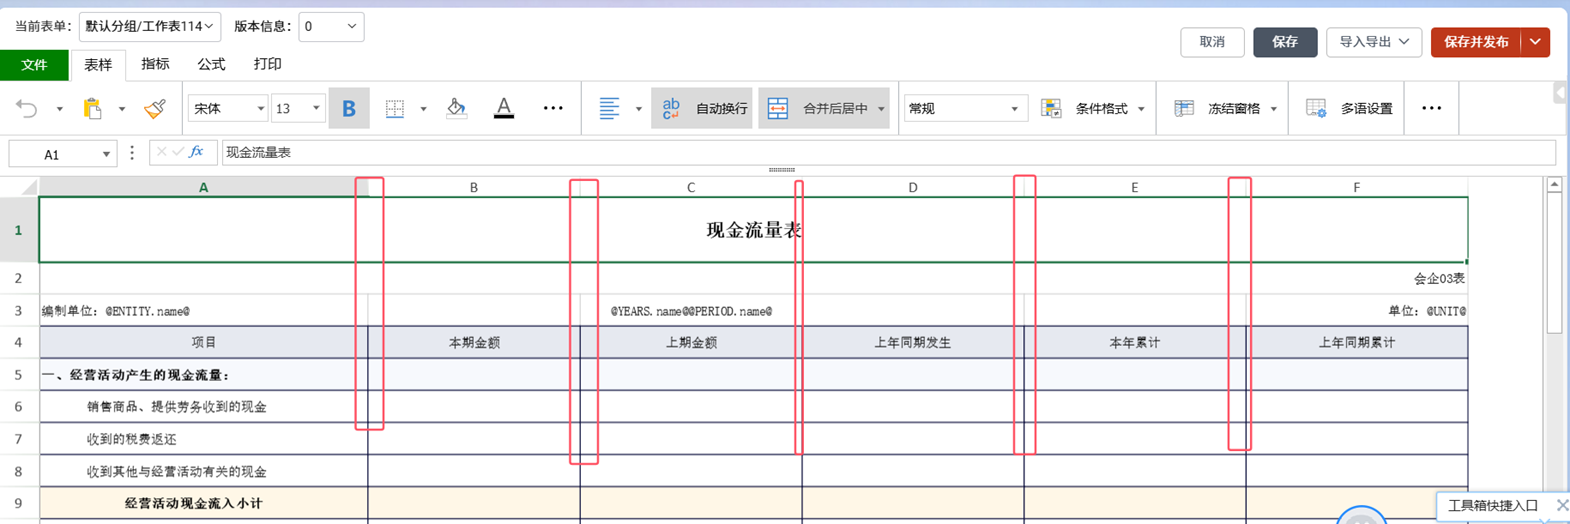Viewport: 1570px width, 524px height.
Task: Select column B header
Action: [x=474, y=187]
